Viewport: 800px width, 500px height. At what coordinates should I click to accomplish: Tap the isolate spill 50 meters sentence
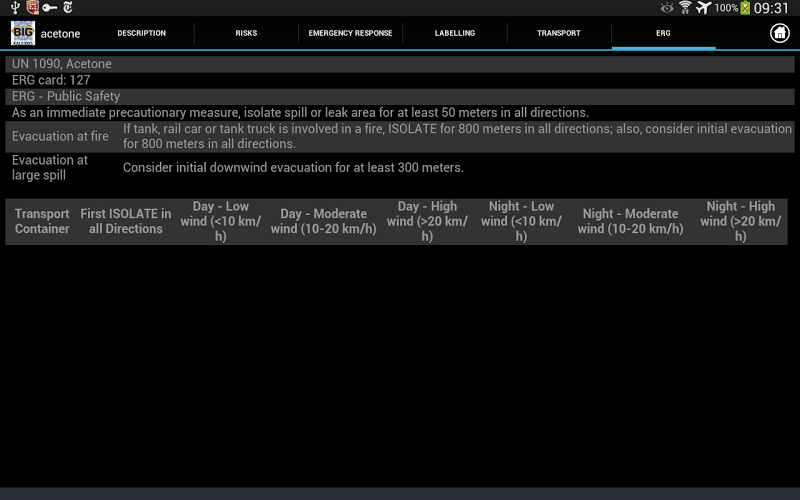pyautogui.click(x=300, y=112)
